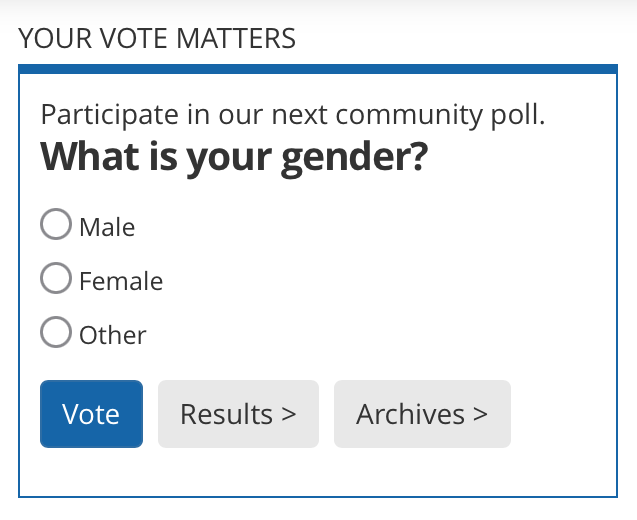Click the arrow symbol in Archives button
637x520 pixels.
[481, 414]
